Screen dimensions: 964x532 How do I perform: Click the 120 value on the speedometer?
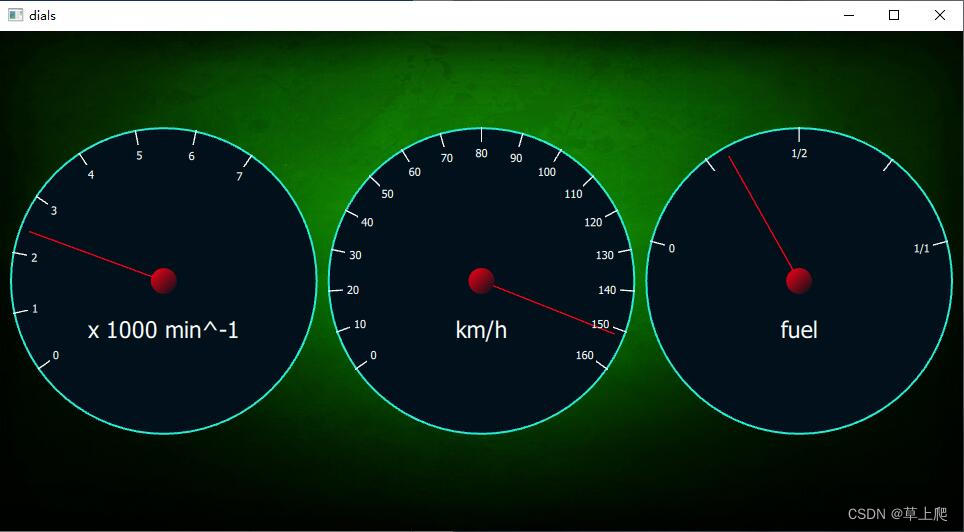tap(593, 223)
